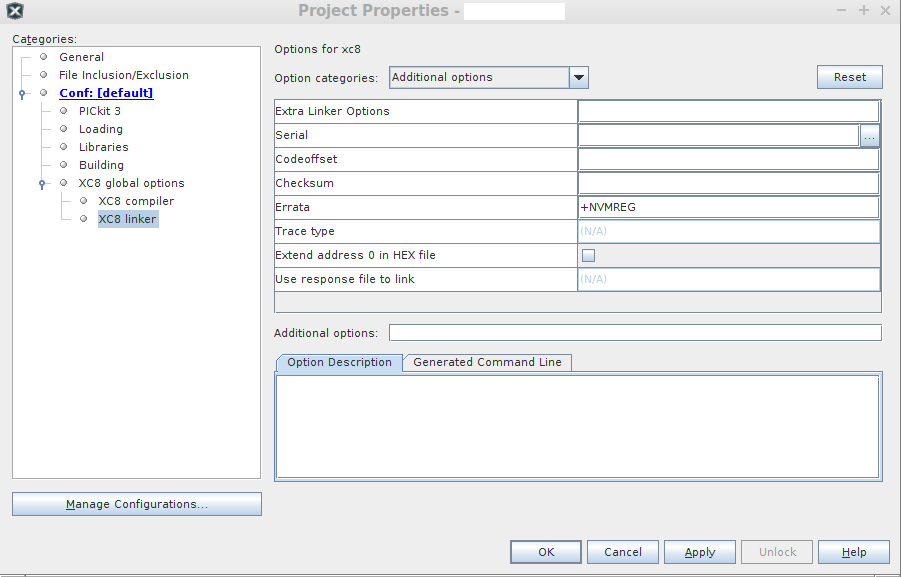Switch to the Option Description tab

(339, 363)
